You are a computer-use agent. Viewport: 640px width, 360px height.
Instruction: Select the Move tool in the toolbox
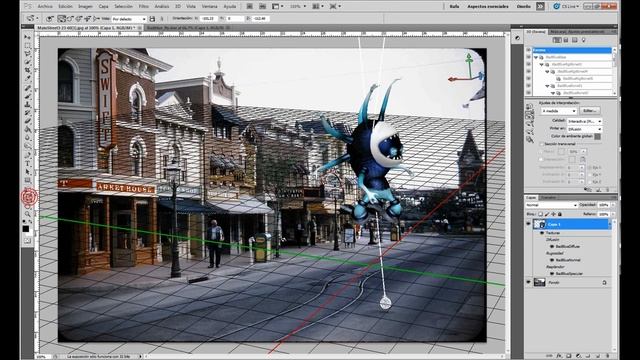point(28,37)
